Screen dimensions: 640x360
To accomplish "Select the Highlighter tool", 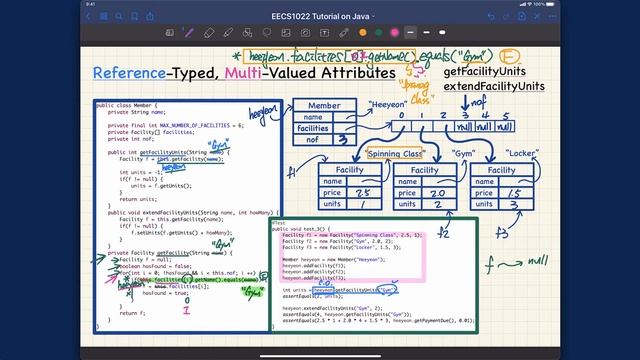I will [x=228, y=33].
